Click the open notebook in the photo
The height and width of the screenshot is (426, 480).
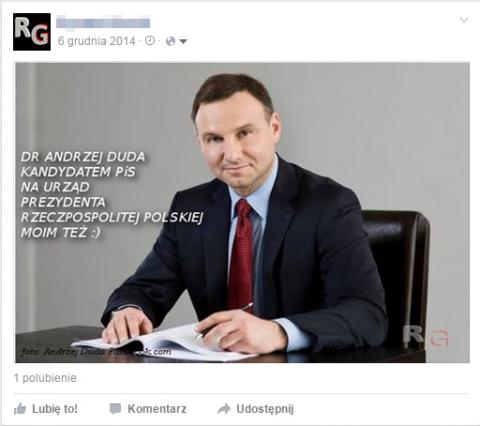[x=160, y=343]
